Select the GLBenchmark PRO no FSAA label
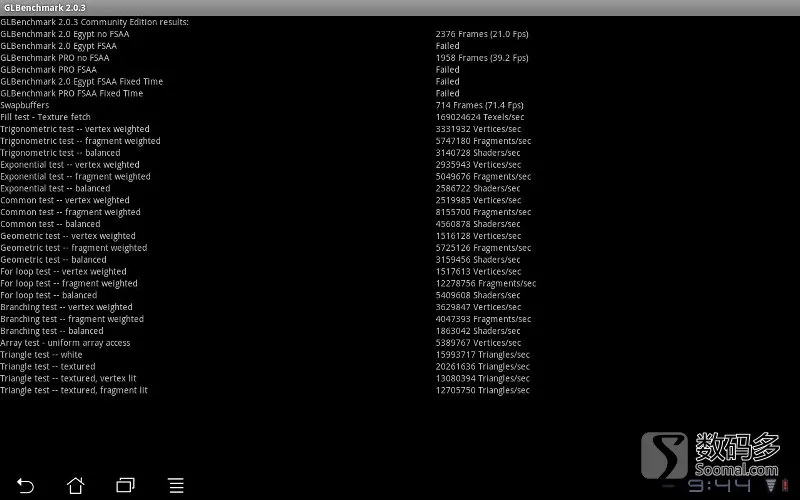This screenshot has height=500, width=800. click(x=55, y=58)
